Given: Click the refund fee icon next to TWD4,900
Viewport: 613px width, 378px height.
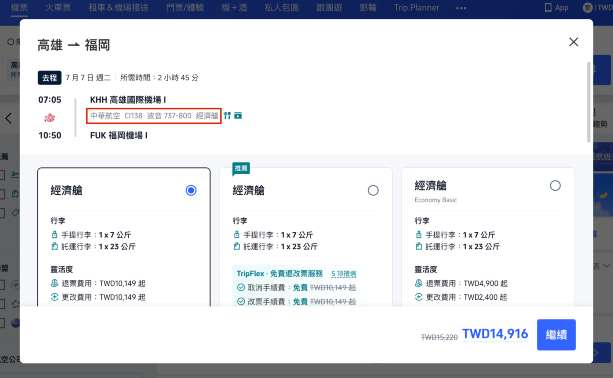Looking at the screenshot, I should [x=419, y=283].
